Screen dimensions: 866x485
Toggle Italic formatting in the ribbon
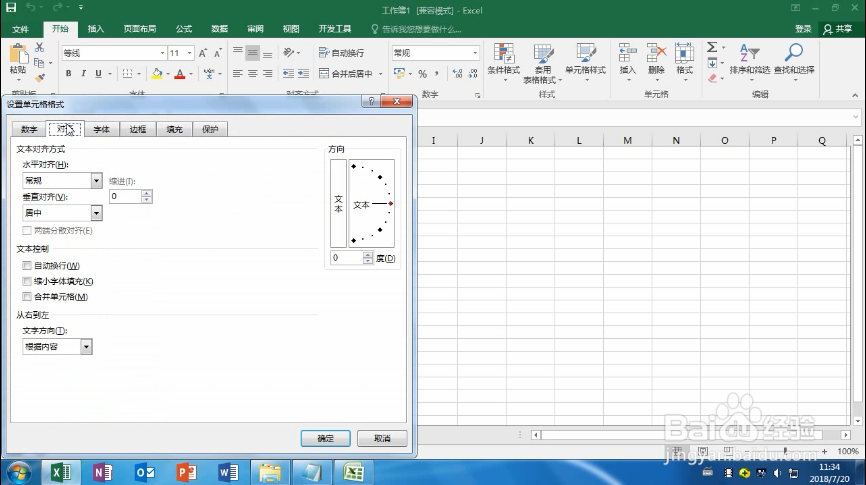[83, 73]
